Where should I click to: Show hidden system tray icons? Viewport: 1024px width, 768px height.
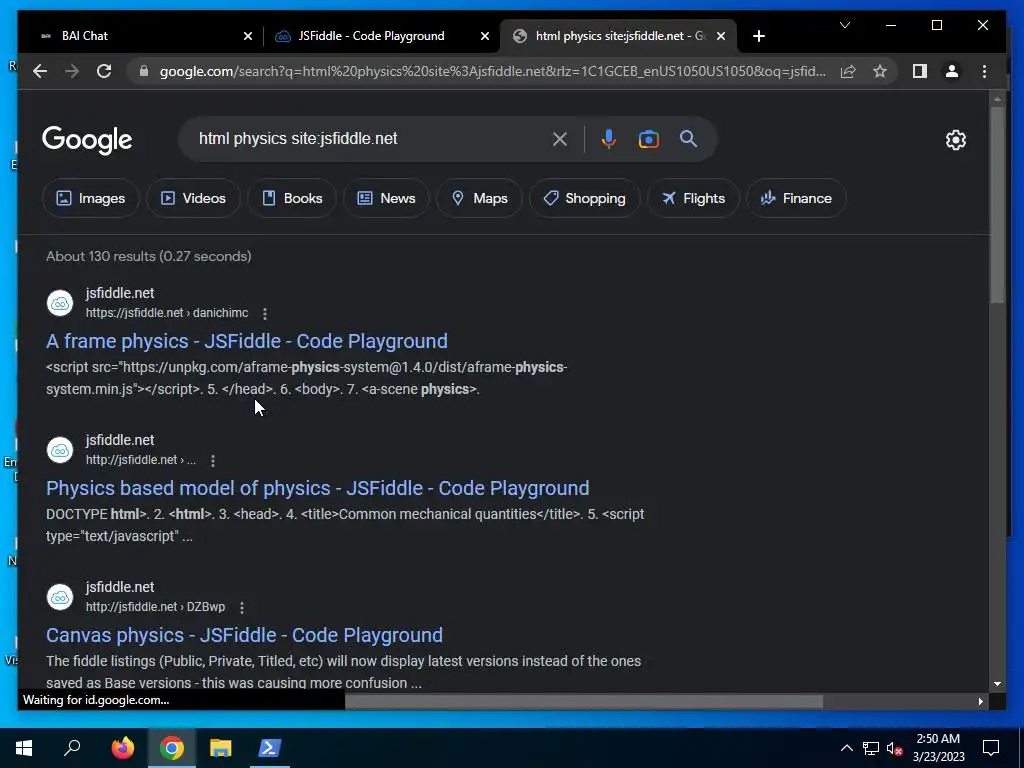point(846,748)
